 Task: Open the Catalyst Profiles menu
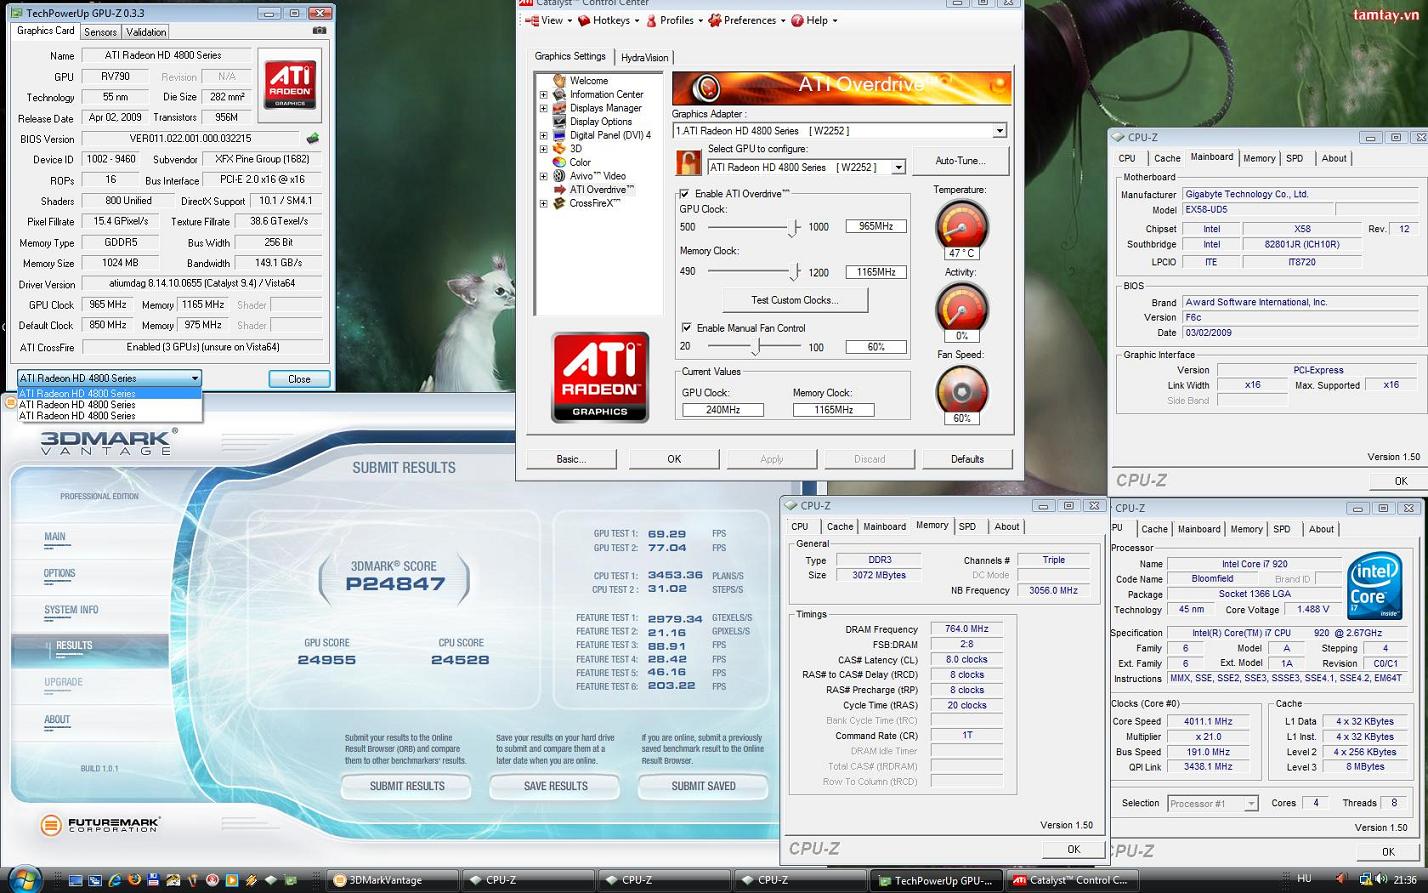(674, 20)
